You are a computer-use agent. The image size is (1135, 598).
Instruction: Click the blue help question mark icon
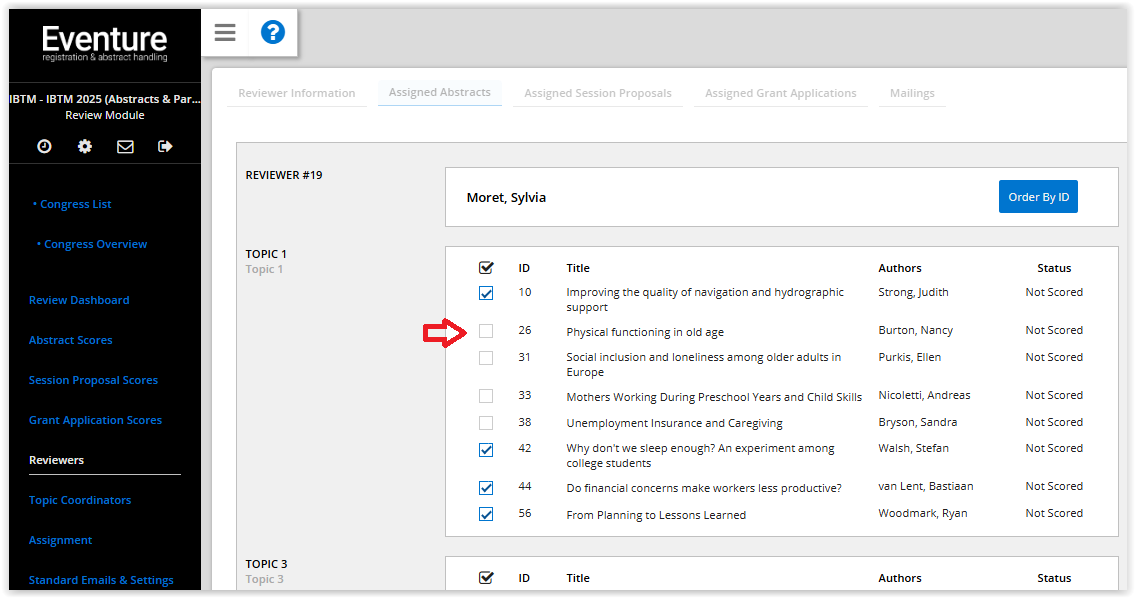(x=273, y=33)
